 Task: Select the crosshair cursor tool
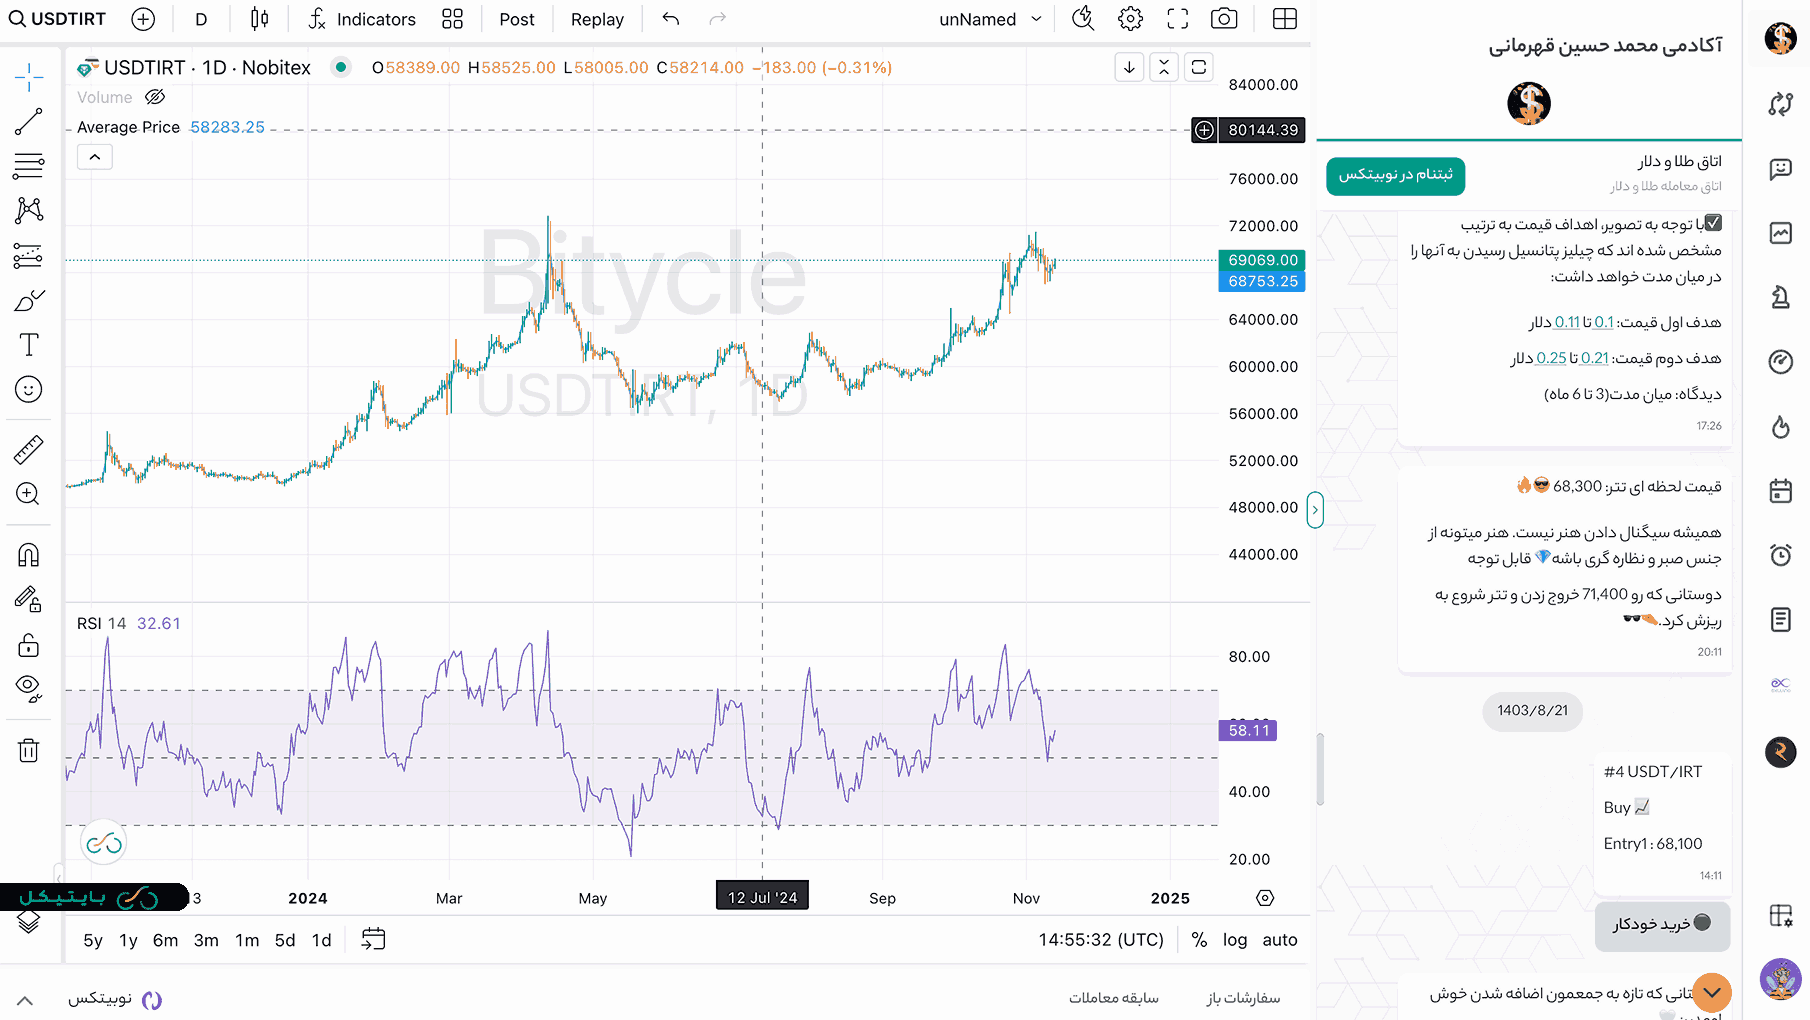click(29, 77)
